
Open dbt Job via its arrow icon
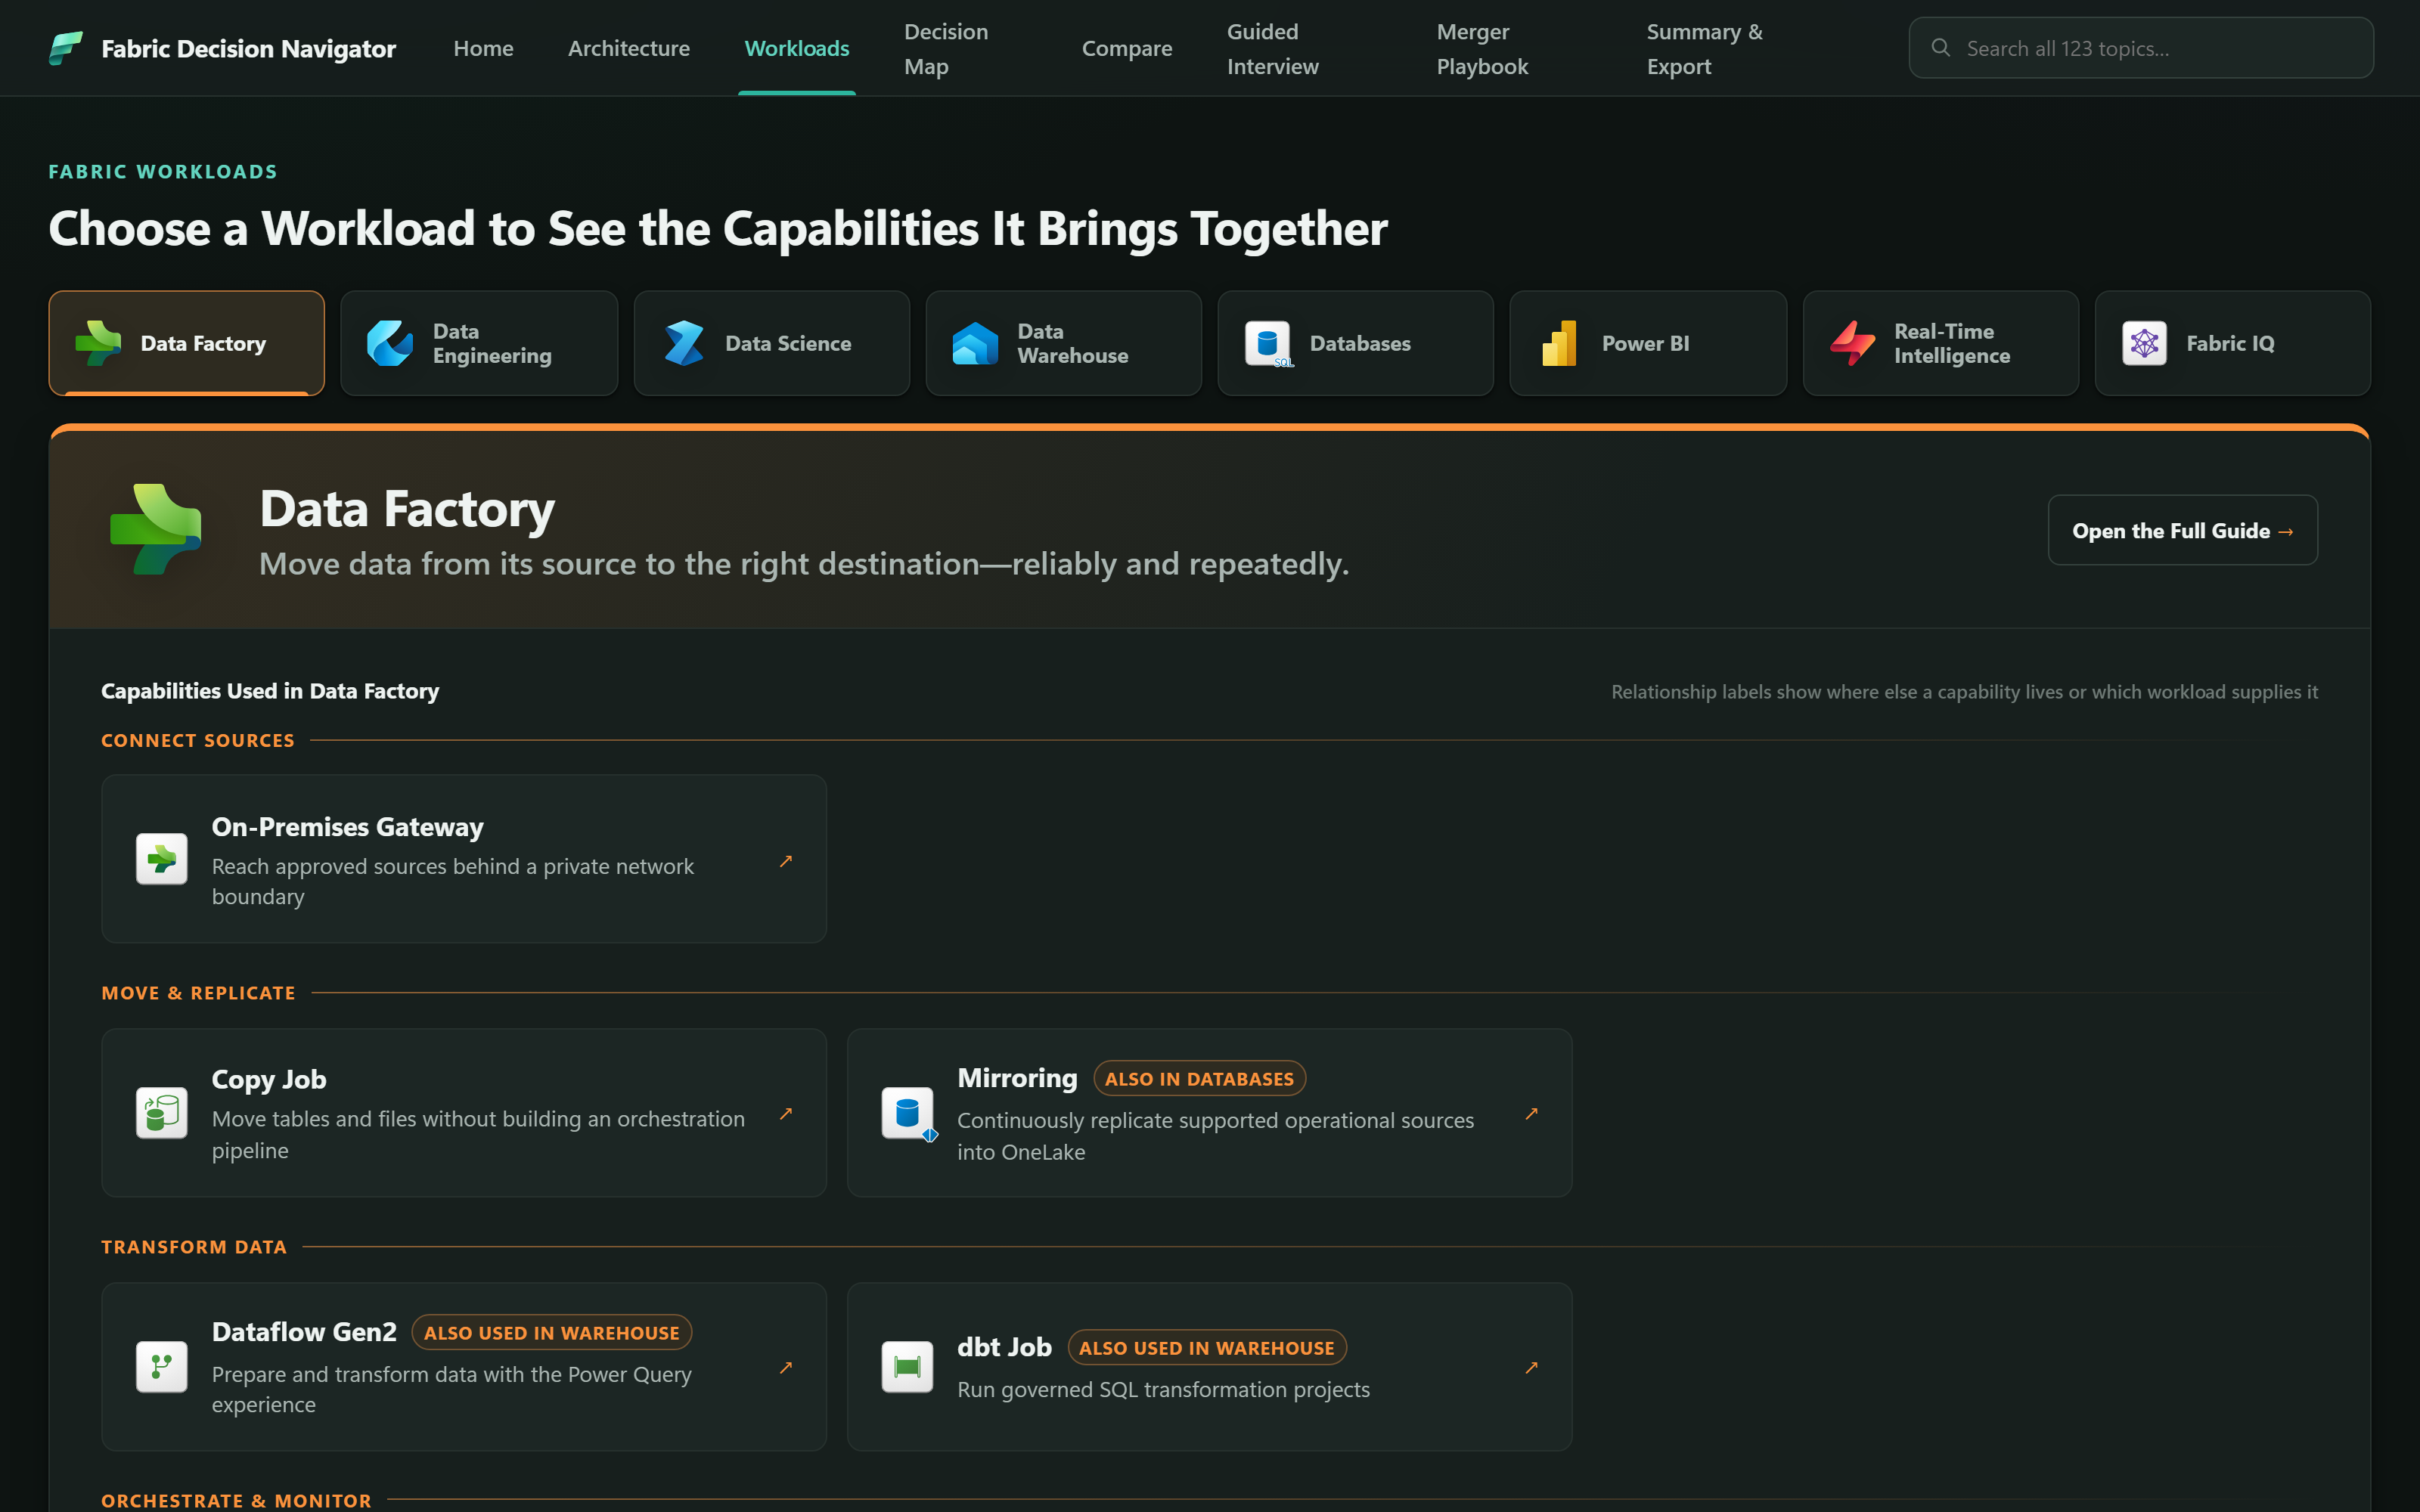(x=1531, y=1367)
